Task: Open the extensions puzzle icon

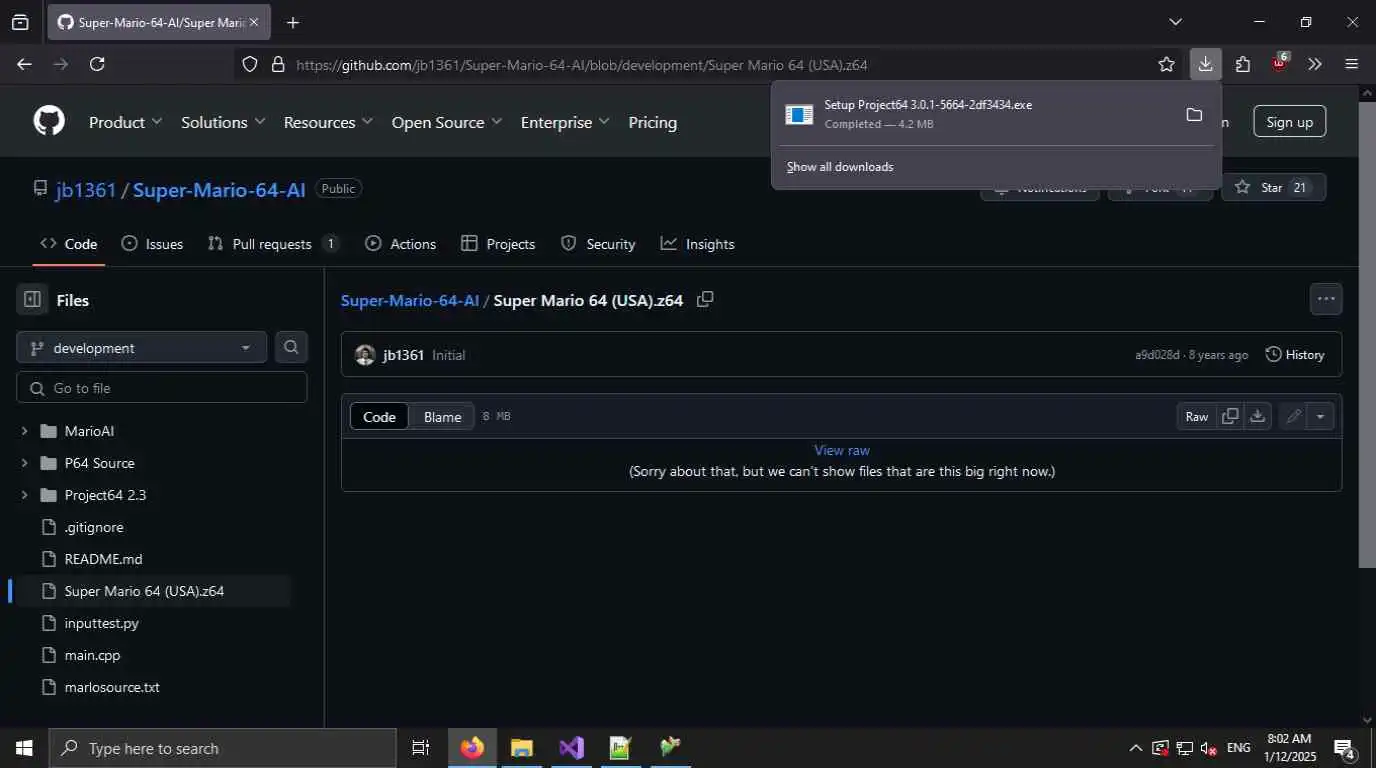Action: (1242, 64)
